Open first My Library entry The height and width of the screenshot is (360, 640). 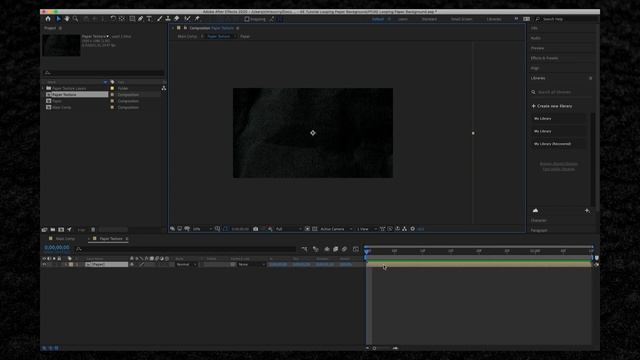[559, 118]
